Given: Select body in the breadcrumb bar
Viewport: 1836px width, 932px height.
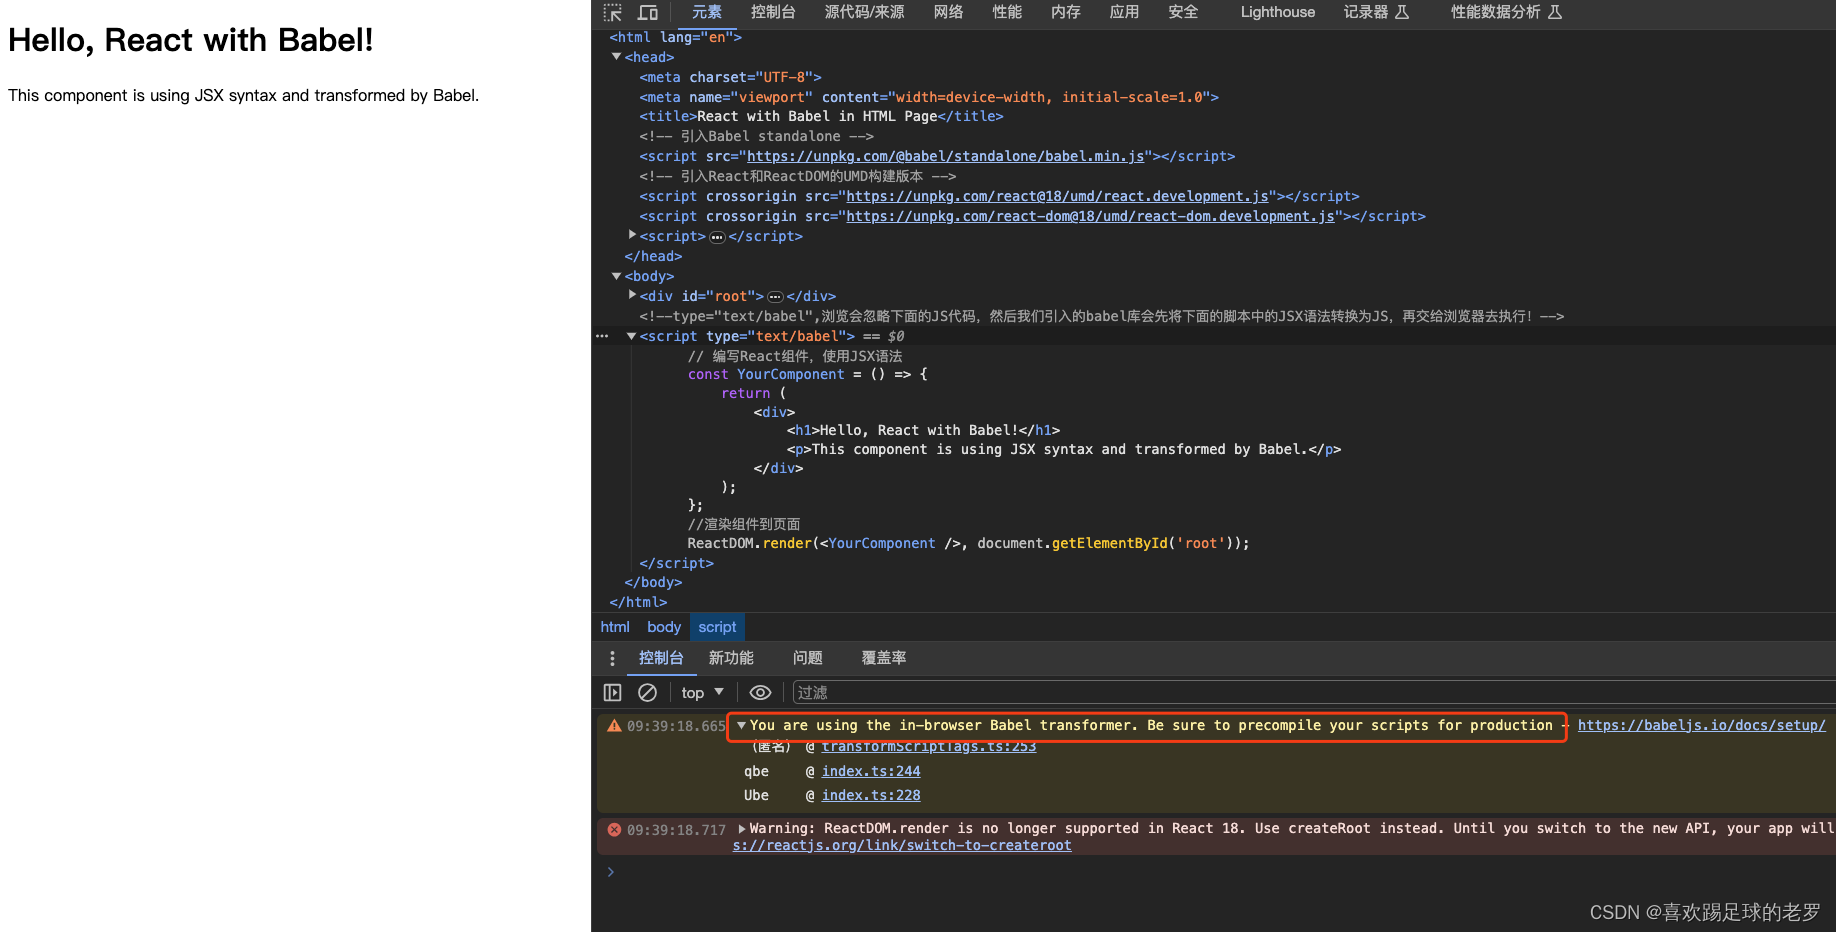Looking at the screenshot, I should tap(664, 627).
